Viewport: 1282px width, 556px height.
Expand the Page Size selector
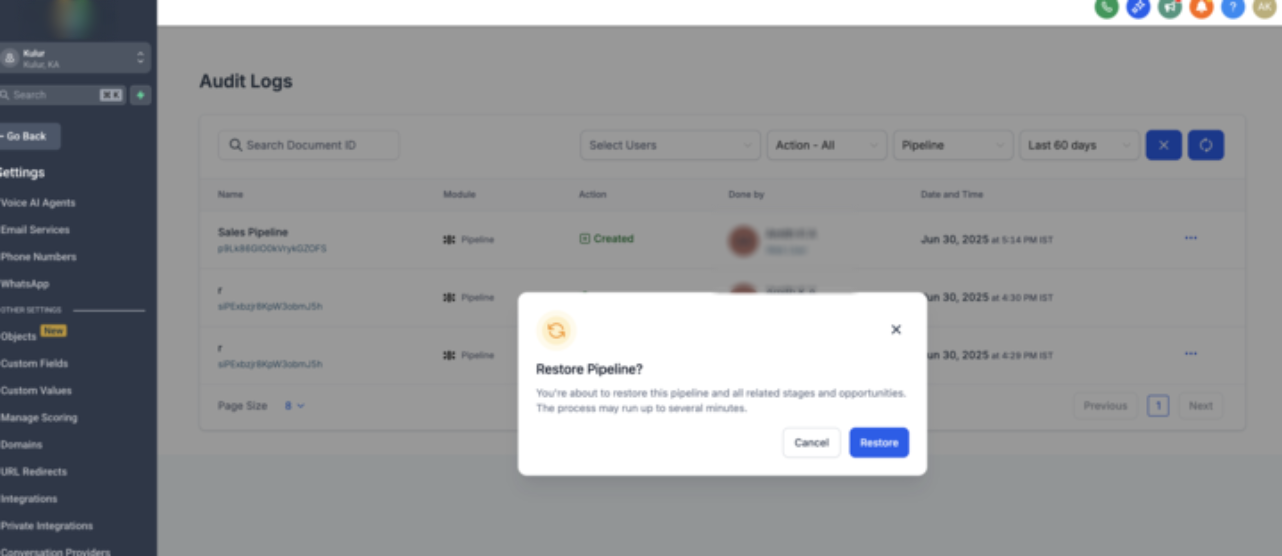coord(294,406)
